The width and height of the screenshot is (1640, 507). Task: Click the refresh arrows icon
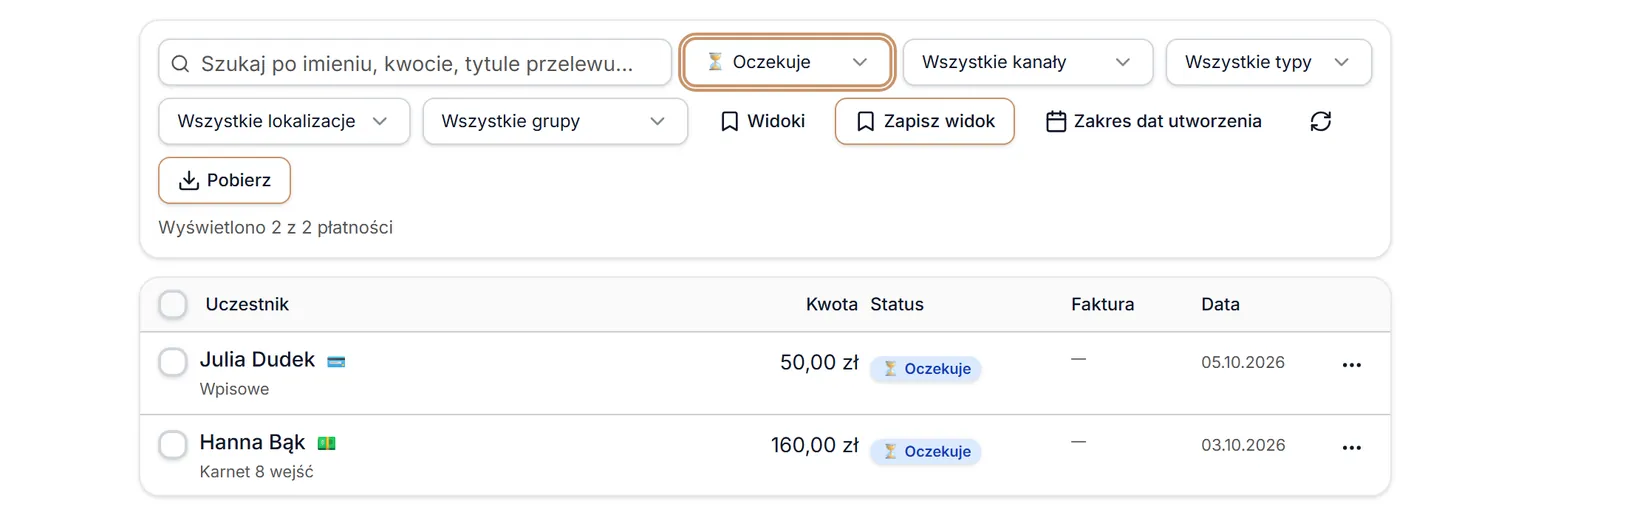coord(1320,121)
